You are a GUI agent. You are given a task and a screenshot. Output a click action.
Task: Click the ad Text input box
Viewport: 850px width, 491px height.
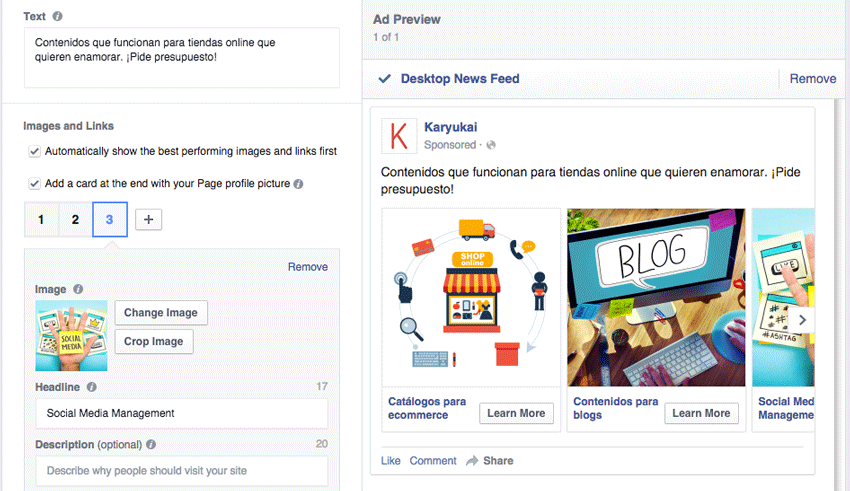[182, 57]
